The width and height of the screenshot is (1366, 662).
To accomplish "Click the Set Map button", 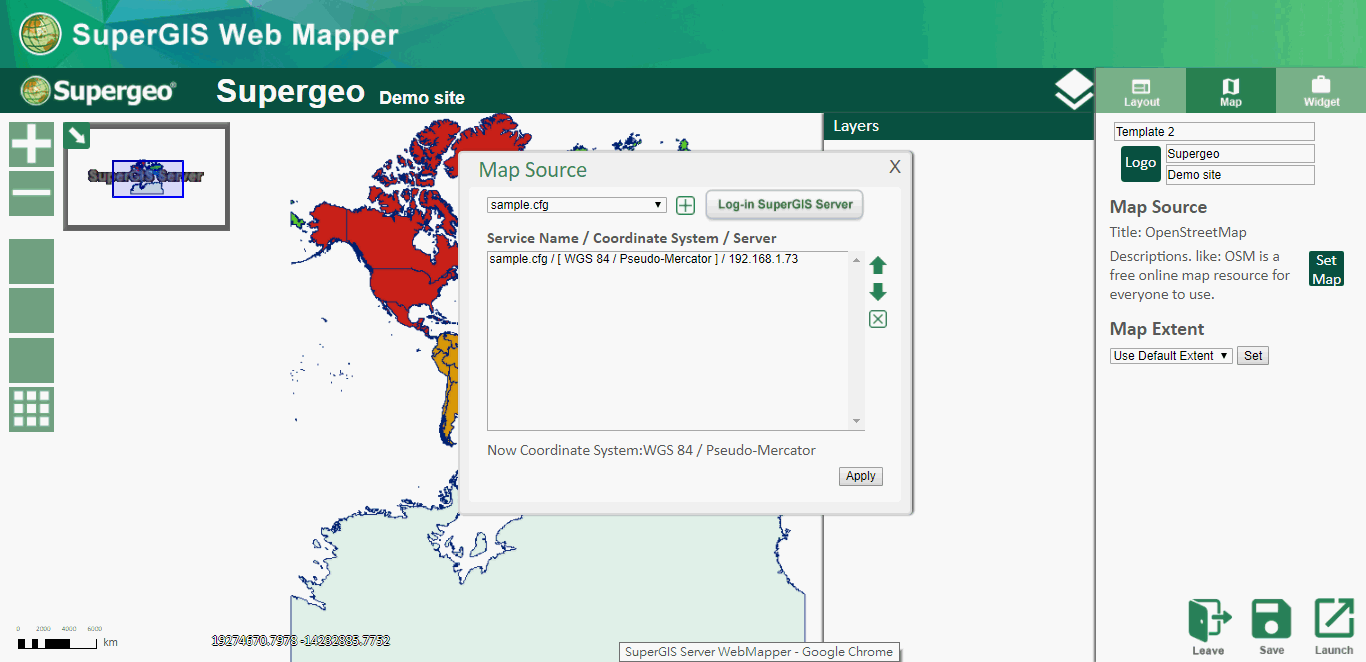I will 1327,269.
